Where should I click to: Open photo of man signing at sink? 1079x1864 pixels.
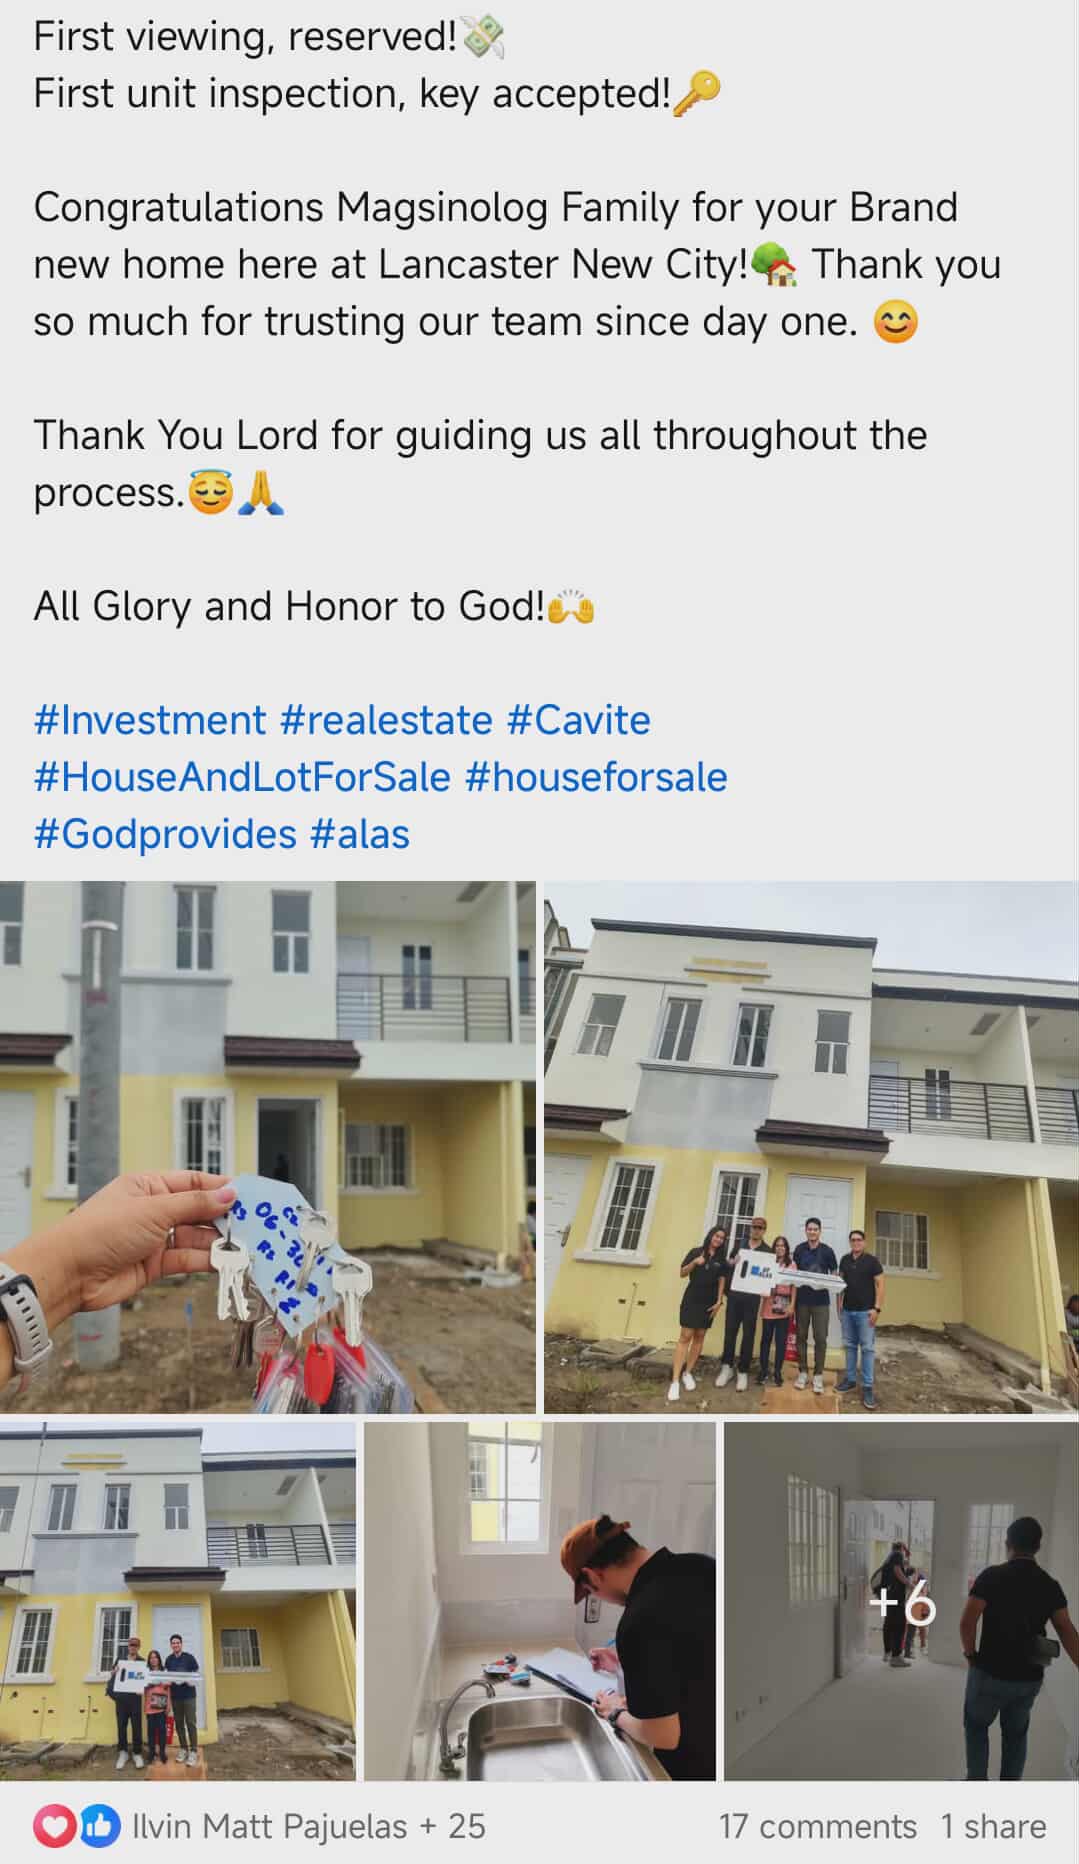(540, 1601)
